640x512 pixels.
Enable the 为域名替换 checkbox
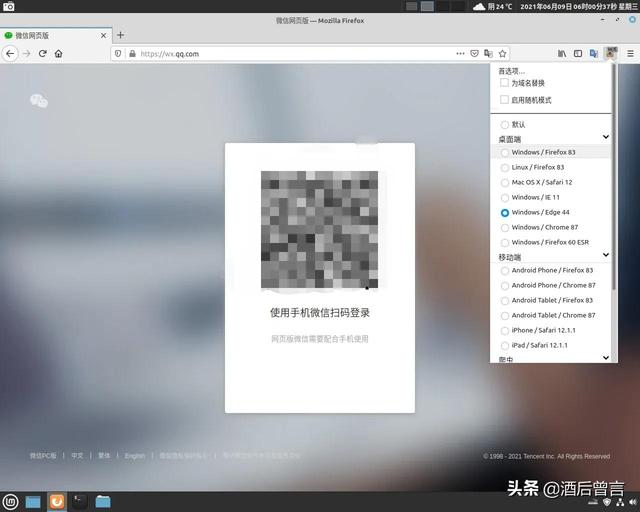(x=505, y=83)
